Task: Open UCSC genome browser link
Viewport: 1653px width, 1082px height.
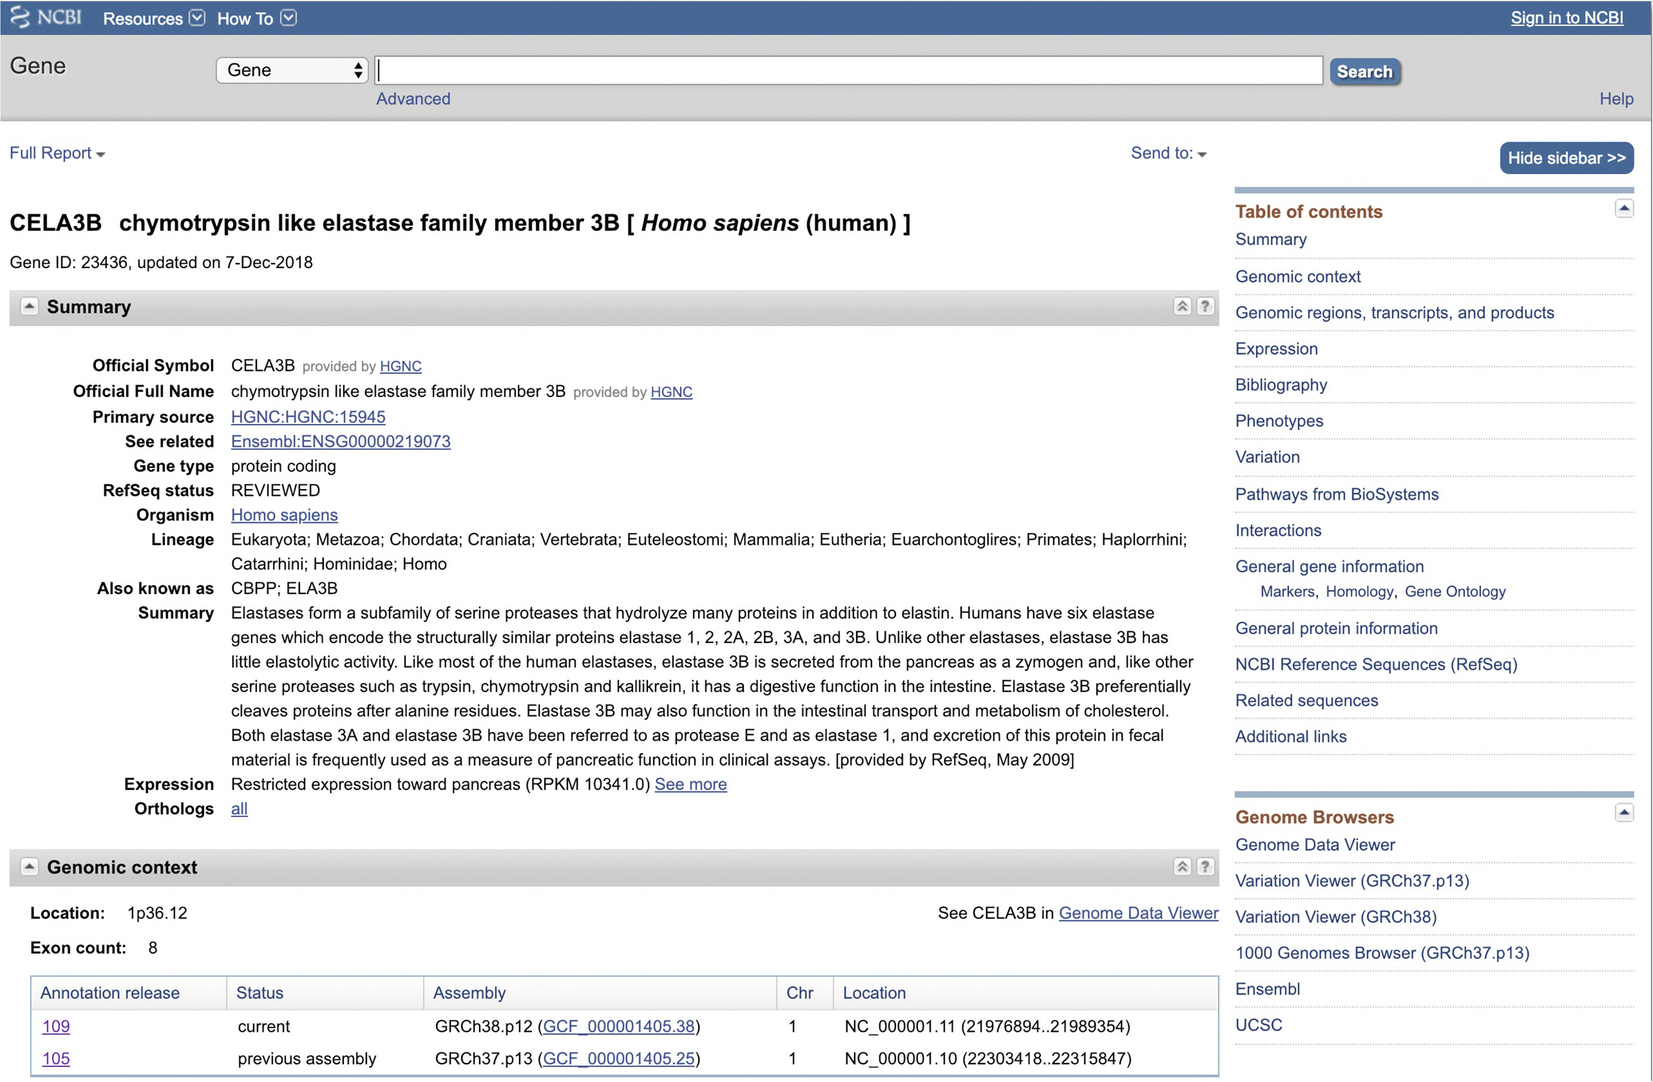Action: (x=1258, y=1024)
